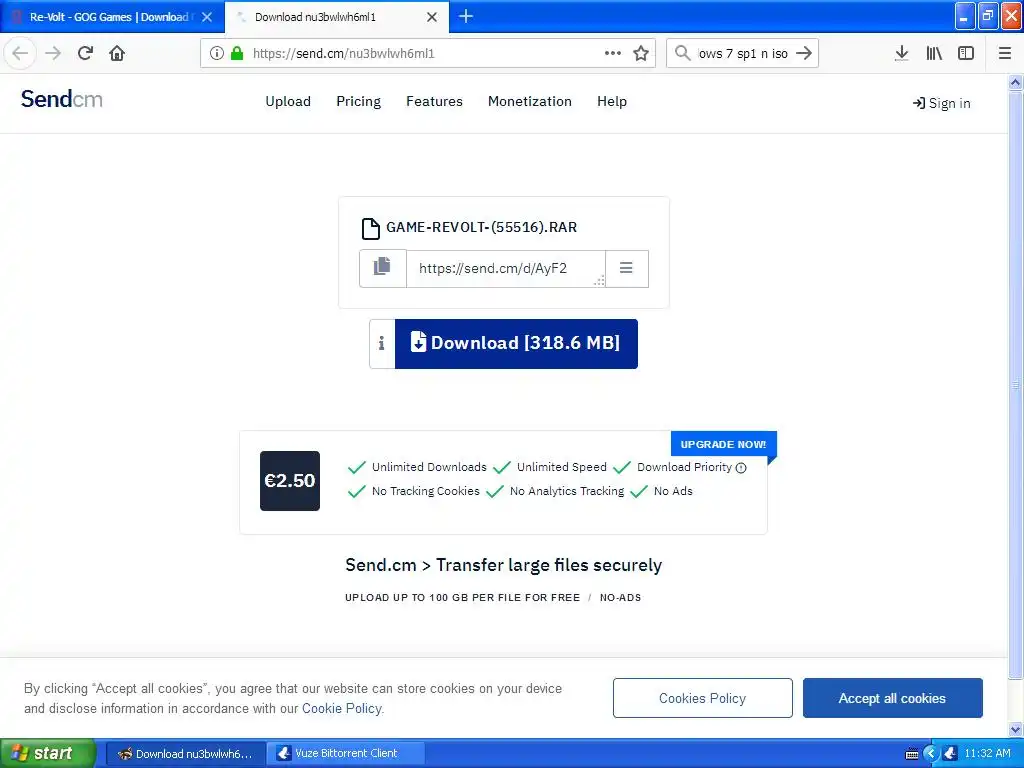Image resolution: width=1024 pixels, height=768 pixels.
Task: Click the keyboard icon in system tray
Action: point(912,754)
